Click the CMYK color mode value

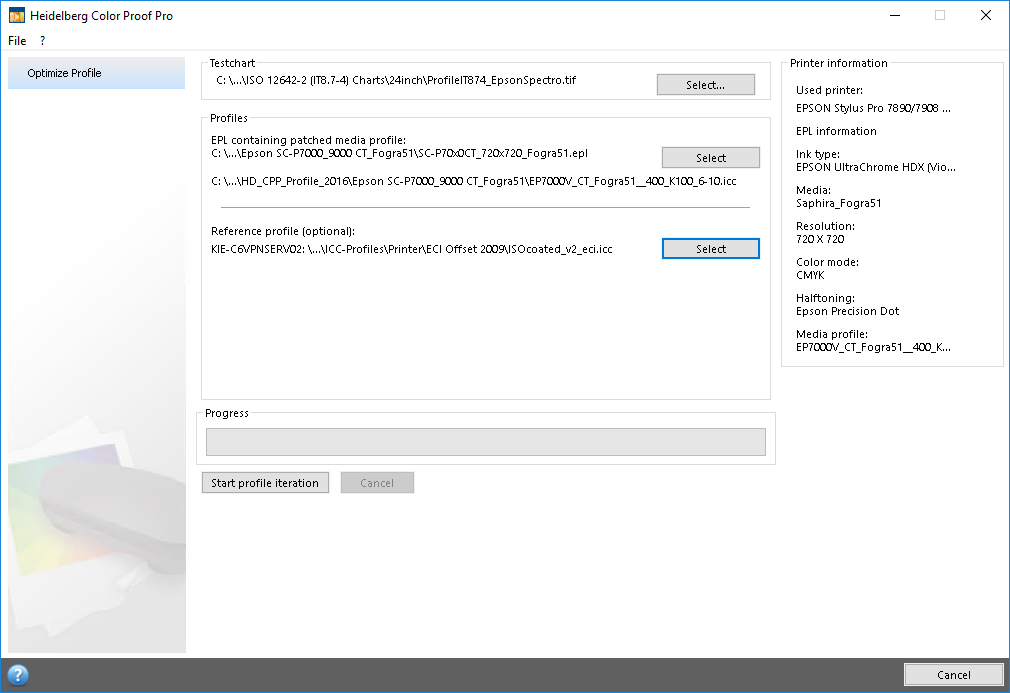tap(810, 276)
